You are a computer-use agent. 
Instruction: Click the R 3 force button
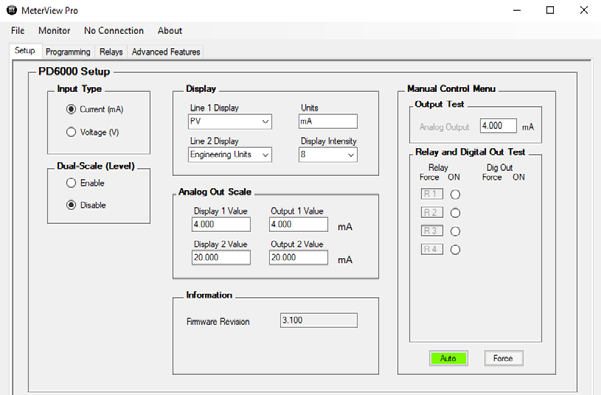tap(432, 231)
